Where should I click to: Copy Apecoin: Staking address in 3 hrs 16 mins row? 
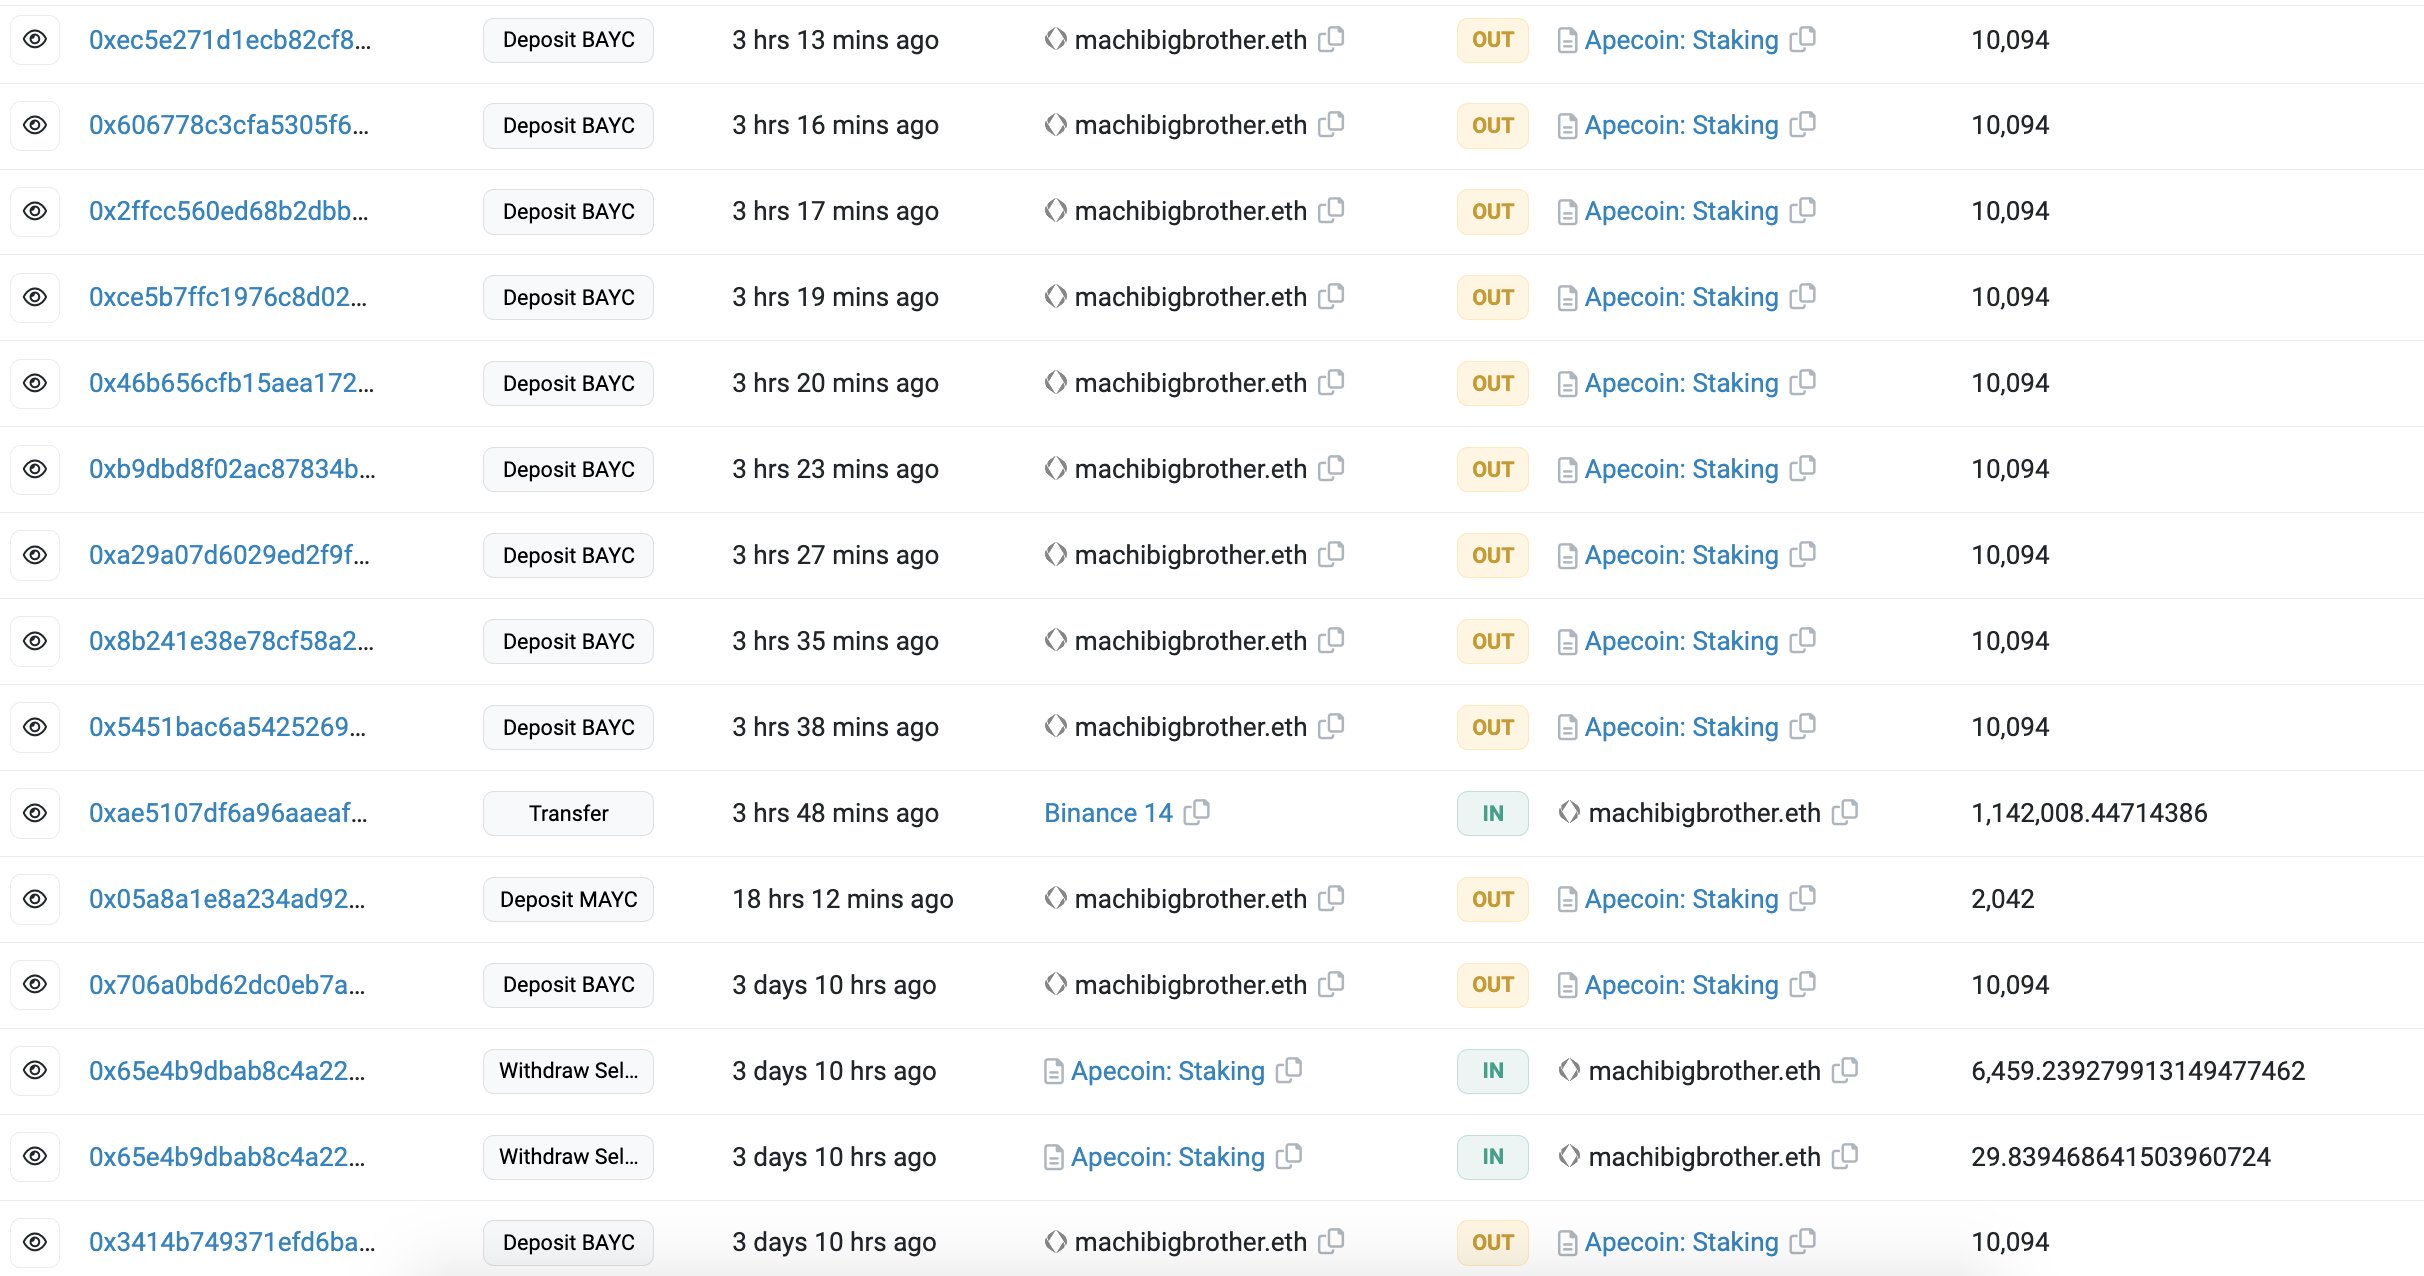(x=1802, y=125)
